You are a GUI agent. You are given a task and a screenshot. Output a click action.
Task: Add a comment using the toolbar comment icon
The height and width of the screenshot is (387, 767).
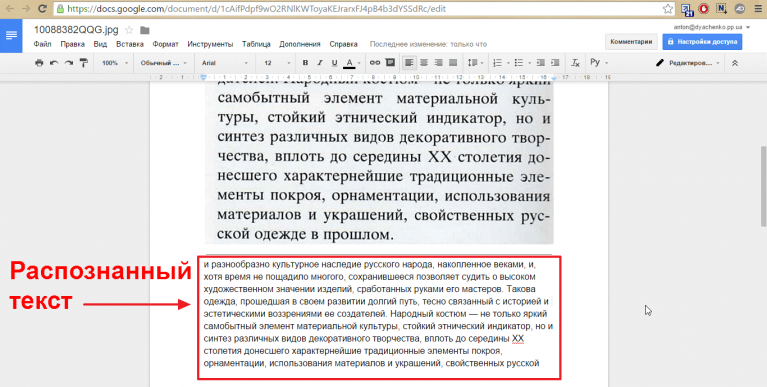pyautogui.click(x=390, y=63)
